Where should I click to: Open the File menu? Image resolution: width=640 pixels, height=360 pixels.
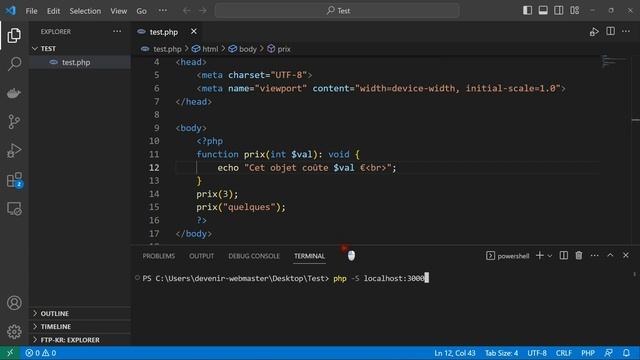point(31,11)
